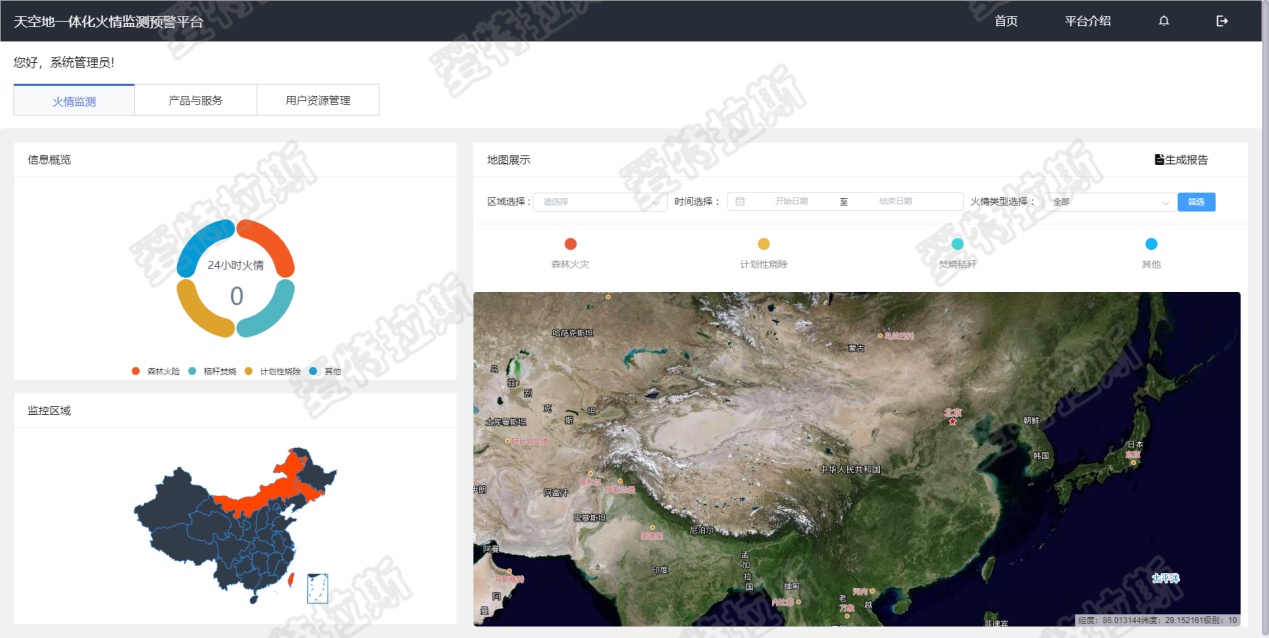The height and width of the screenshot is (638, 1269).
Task: Click the Beijing star marker on map
Action: [952, 421]
